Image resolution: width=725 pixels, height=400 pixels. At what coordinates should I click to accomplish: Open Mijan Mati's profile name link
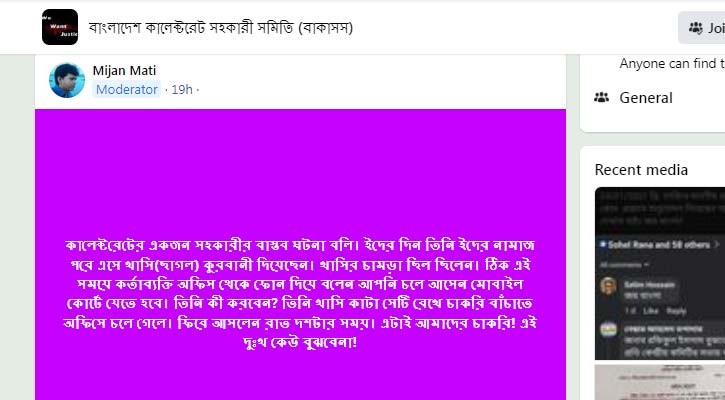[124, 70]
